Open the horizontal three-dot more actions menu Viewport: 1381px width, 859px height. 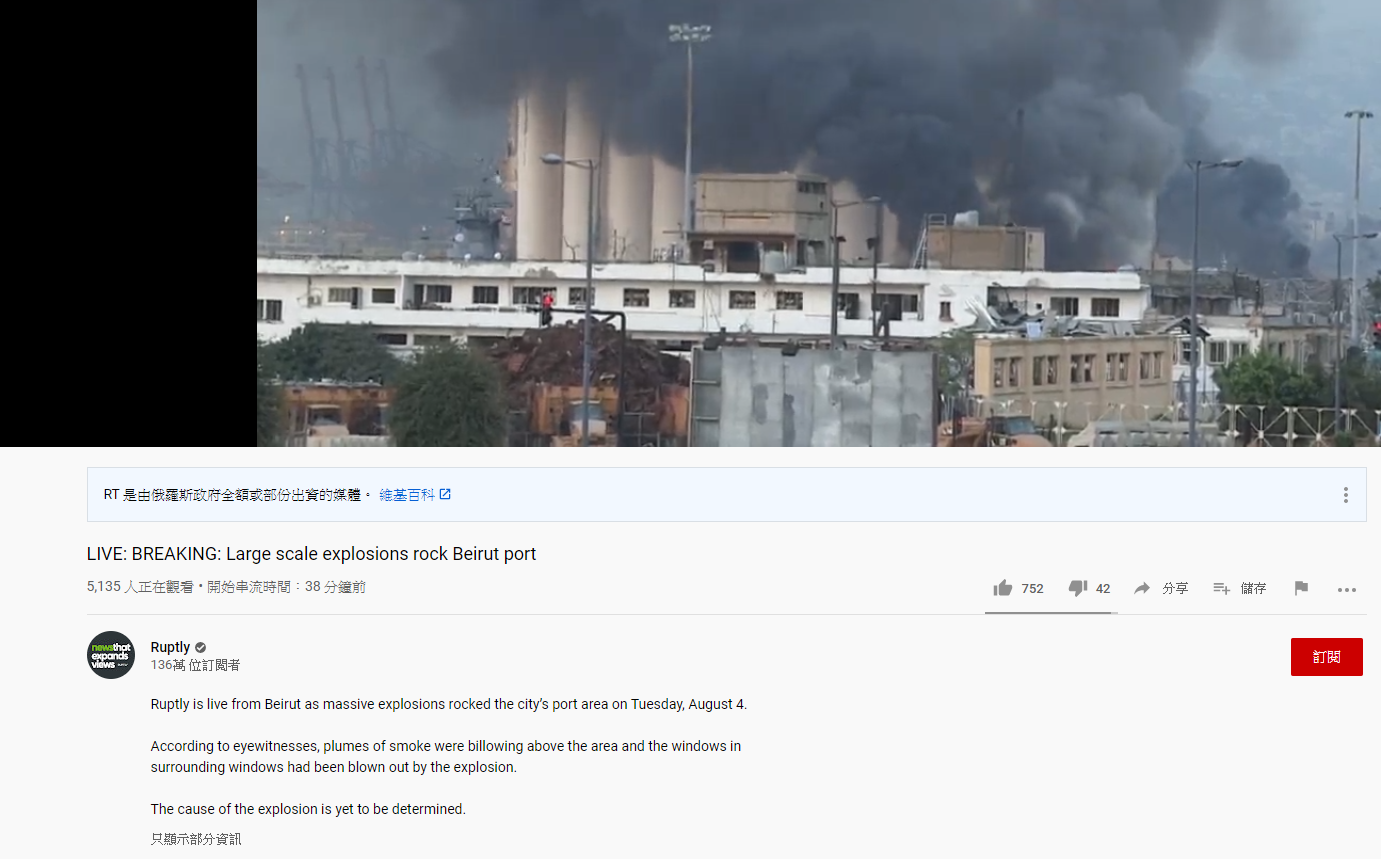coord(1347,590)
